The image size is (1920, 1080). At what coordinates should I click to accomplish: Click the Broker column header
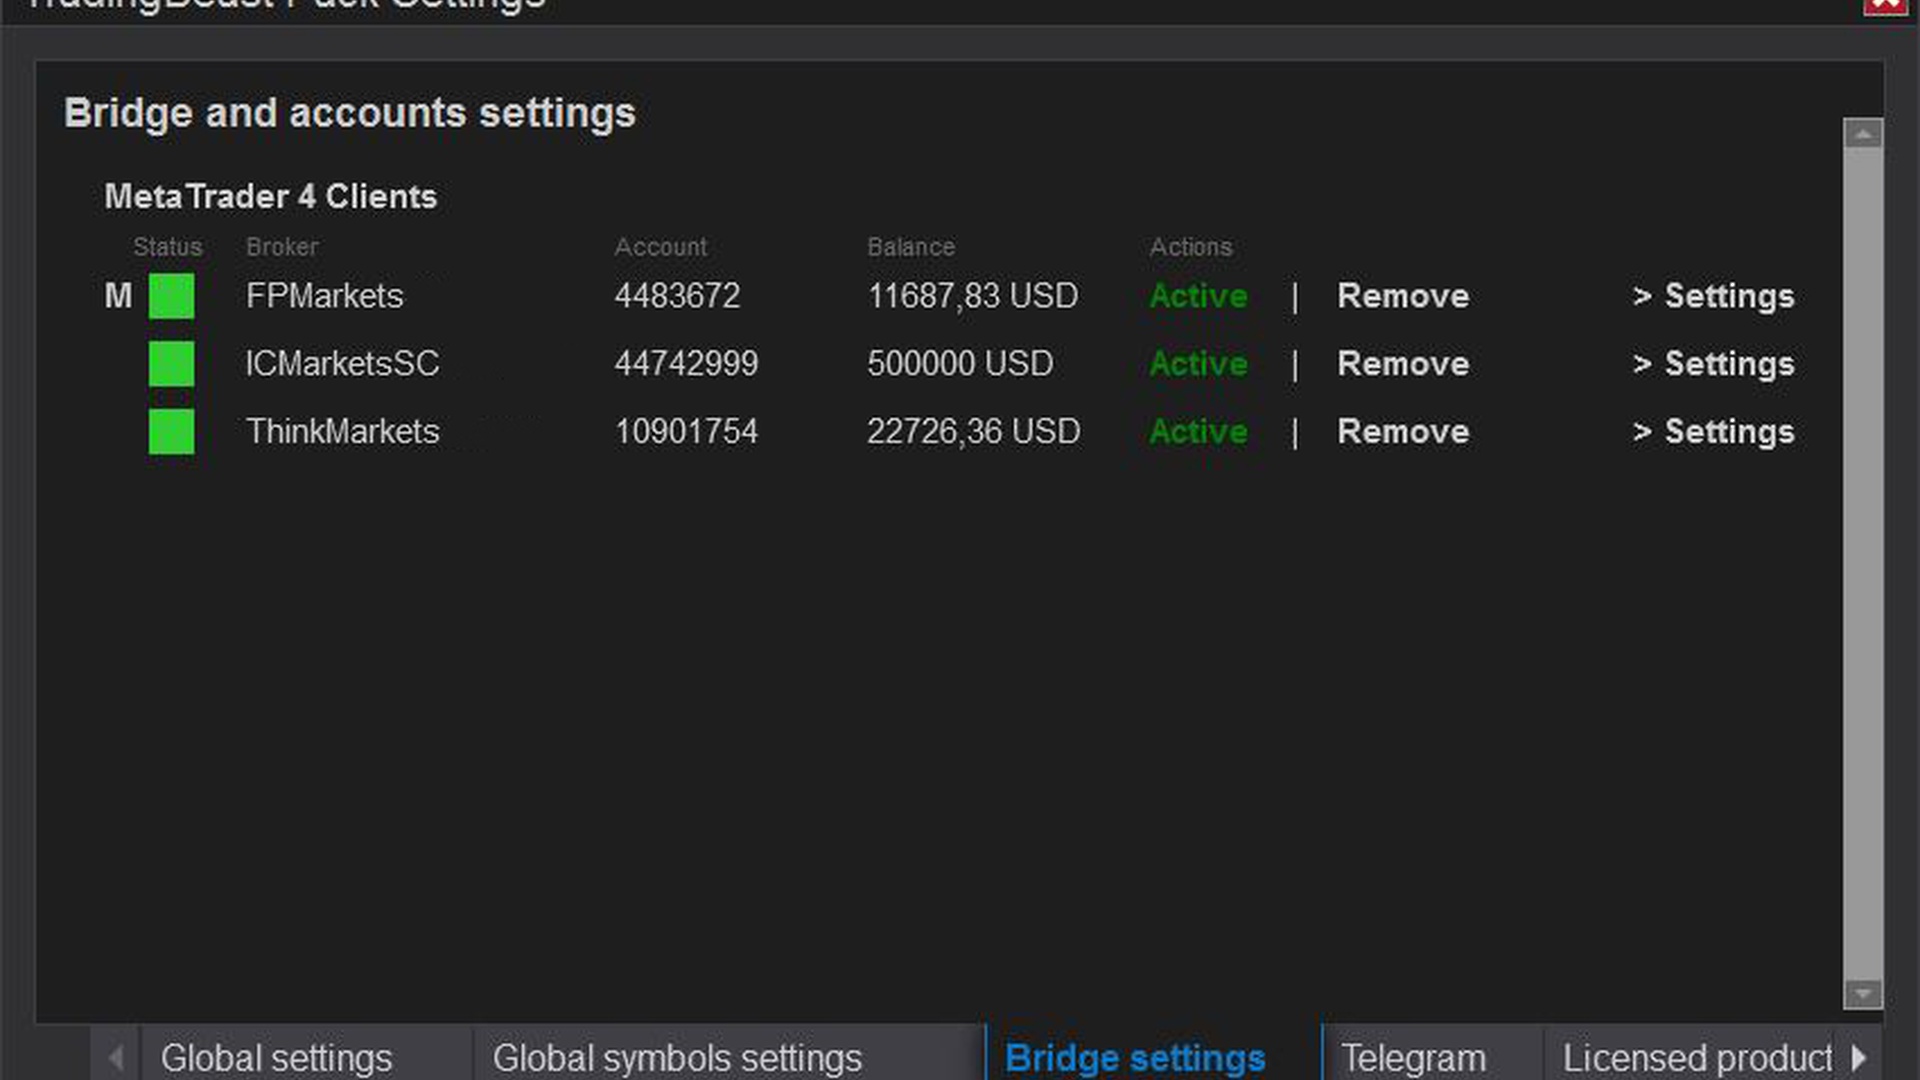click(x=282, y=247)
